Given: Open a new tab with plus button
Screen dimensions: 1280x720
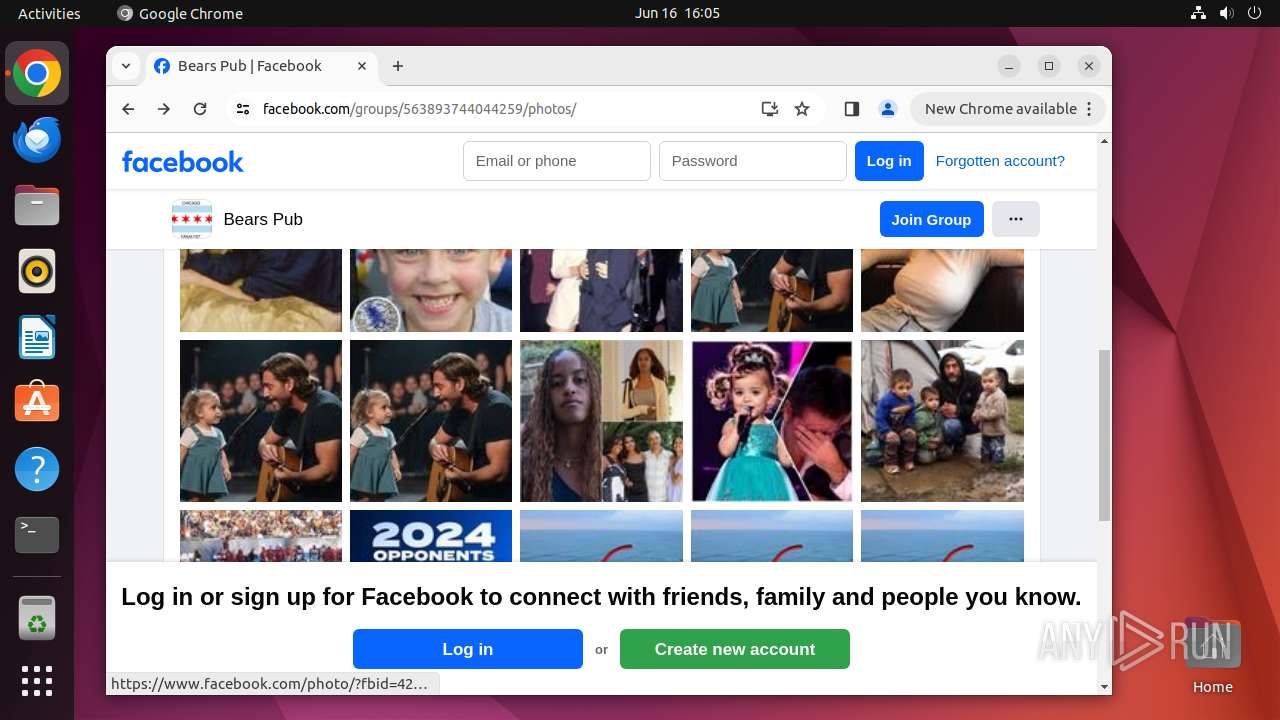Looking at the screenshot, I should (x=398, y=66).
